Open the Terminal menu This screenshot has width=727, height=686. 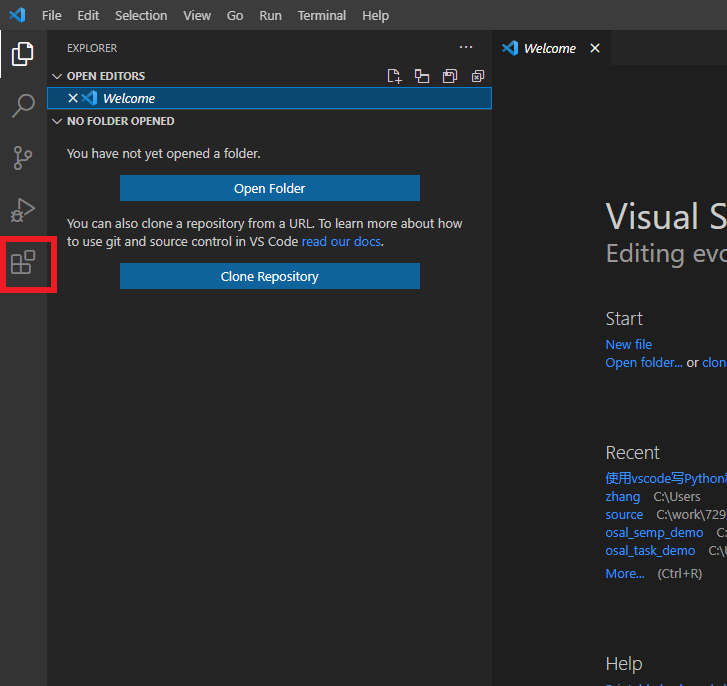[x=322, y=15]
